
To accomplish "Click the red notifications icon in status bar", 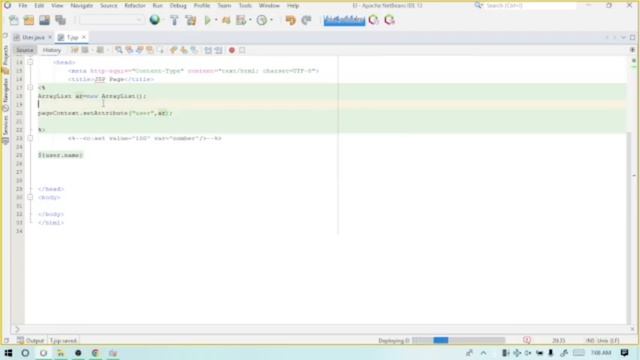I will (x=527, y=340).
